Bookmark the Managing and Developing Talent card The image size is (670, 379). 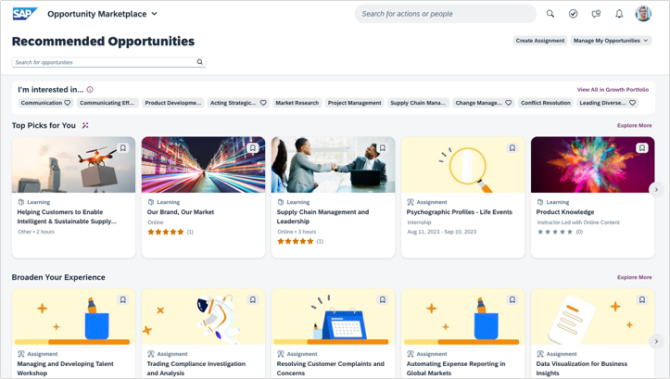123,300
